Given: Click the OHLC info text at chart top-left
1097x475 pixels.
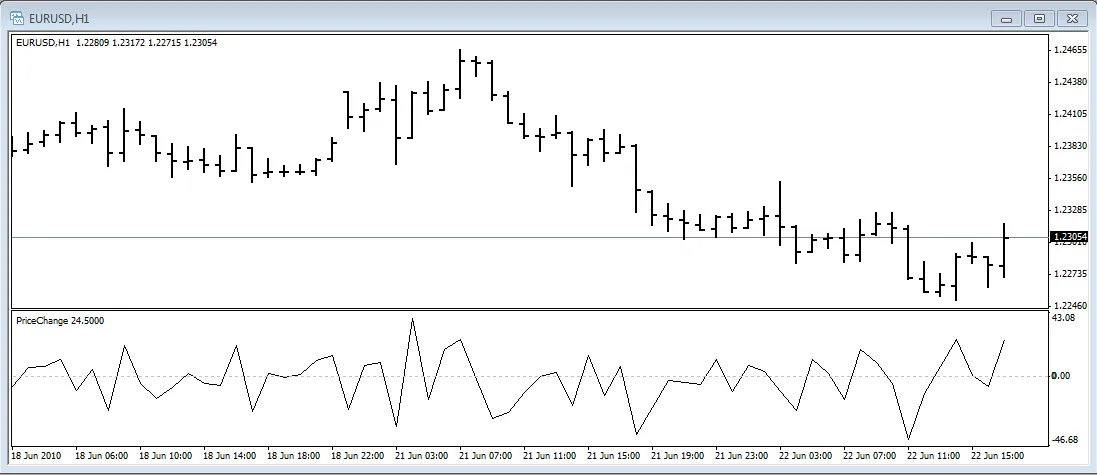Looking at the screenshot, I should (x=114, y=42).
